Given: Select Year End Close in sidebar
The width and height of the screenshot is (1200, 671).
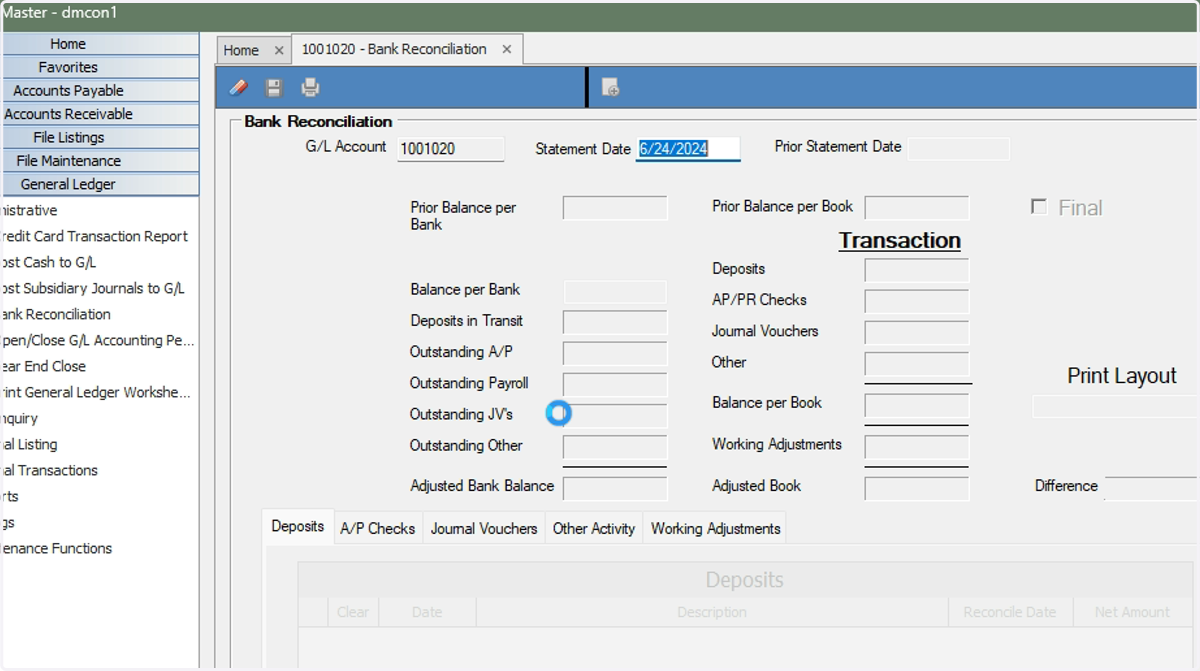Looking at the screenshot, I should click(44, 366).
